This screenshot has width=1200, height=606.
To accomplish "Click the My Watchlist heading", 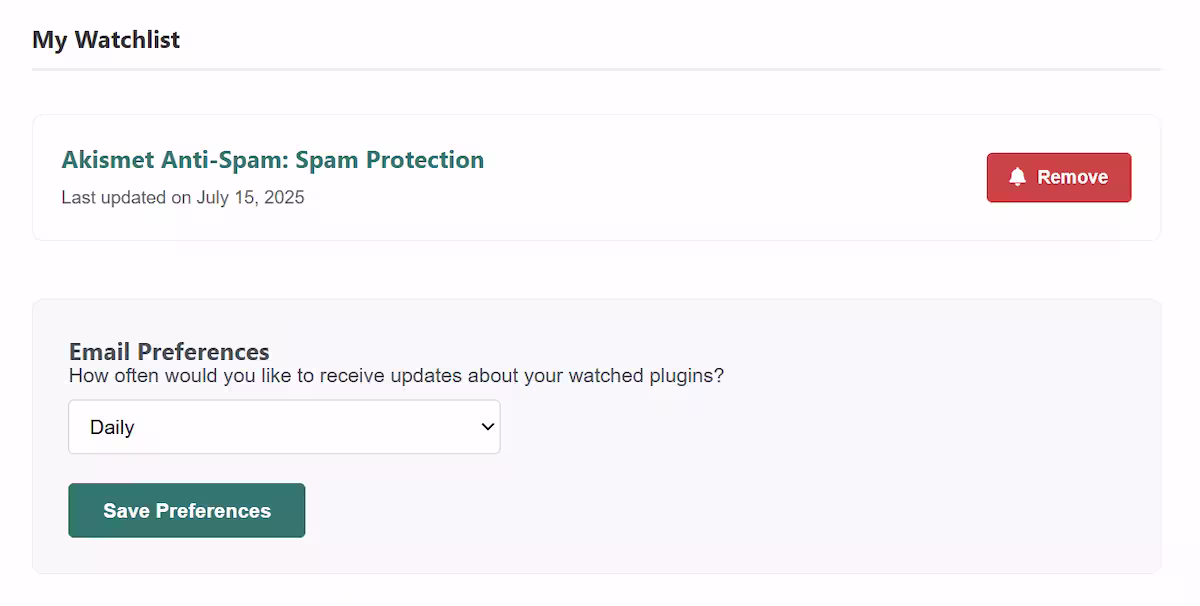I will pos(105,39).
